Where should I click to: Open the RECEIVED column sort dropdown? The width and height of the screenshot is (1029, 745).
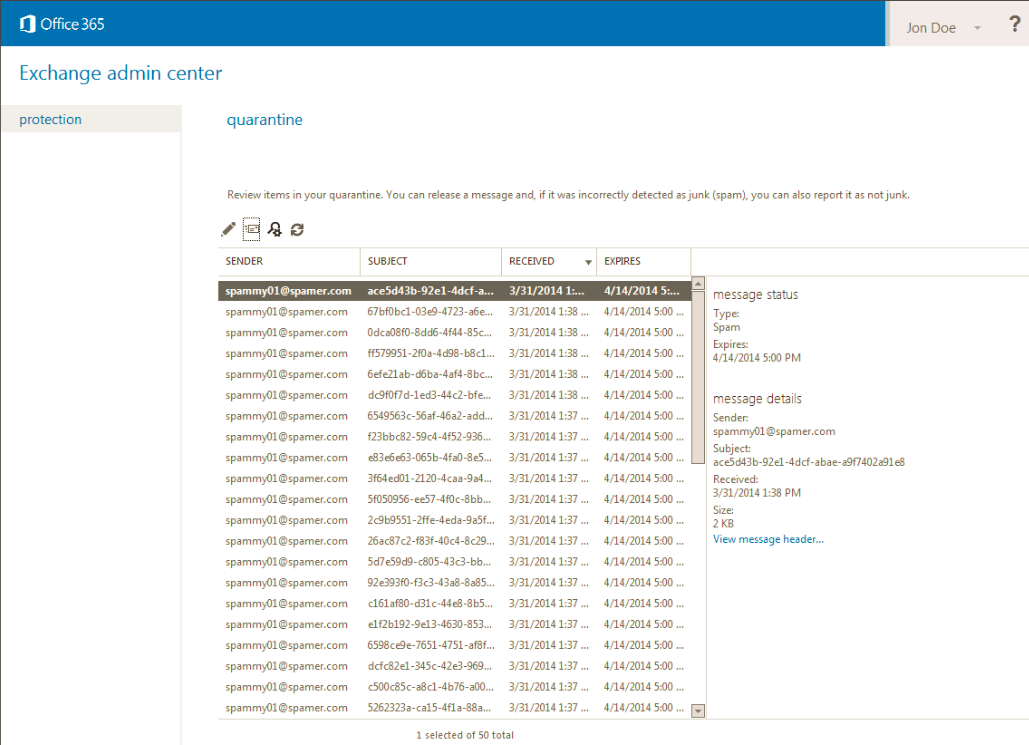[x=585, y=261]
